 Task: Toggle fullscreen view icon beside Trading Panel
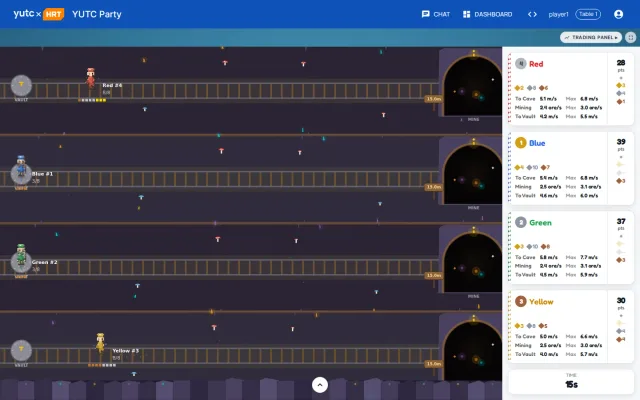click(x=631, y=37)
